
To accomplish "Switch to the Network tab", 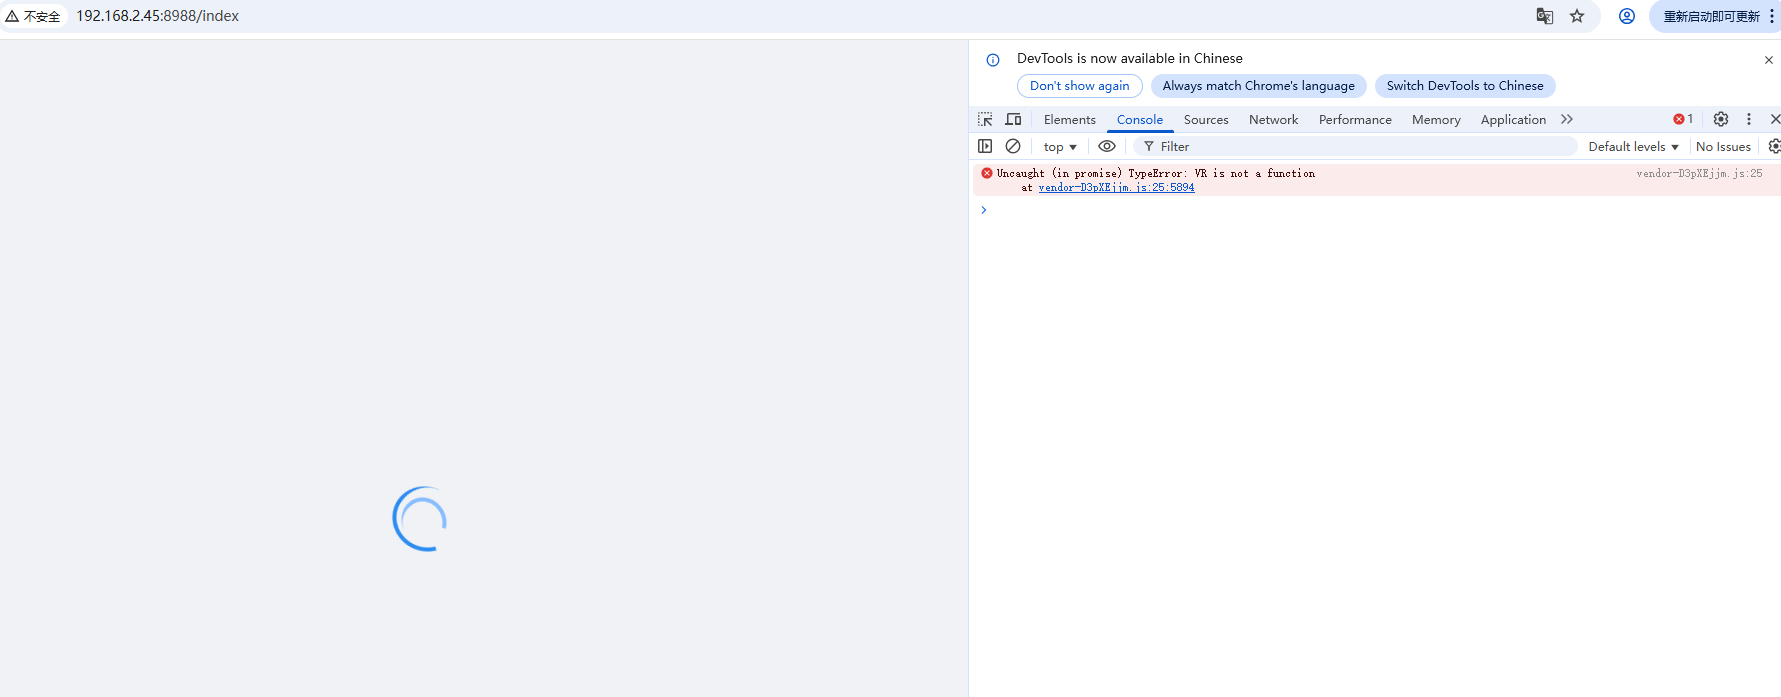I will click(x=1273, y=120).
